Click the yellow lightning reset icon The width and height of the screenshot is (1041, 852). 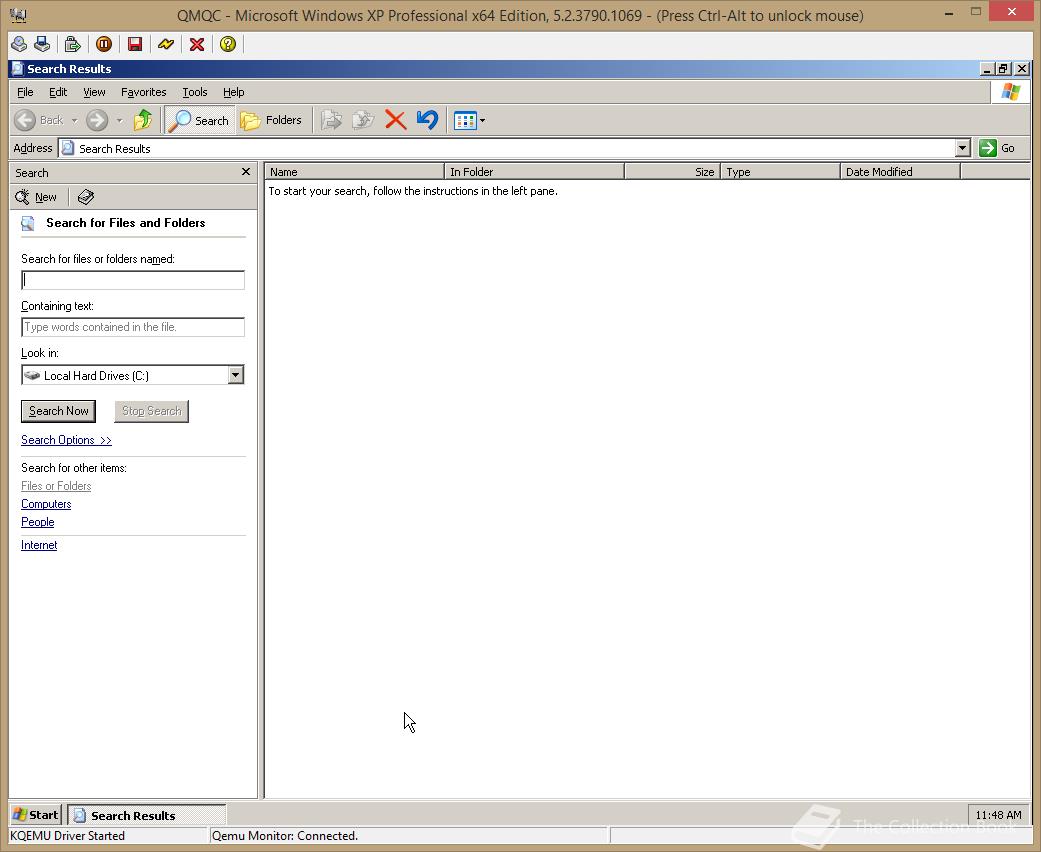166,44
